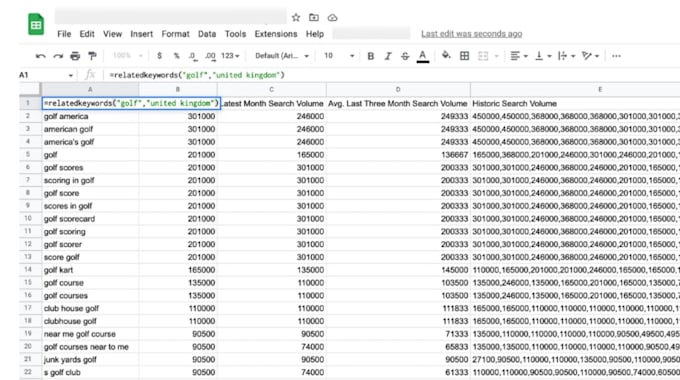Open 'Last edit was seconds ago' link
This screenshot has width=680, height=380.
471,34
